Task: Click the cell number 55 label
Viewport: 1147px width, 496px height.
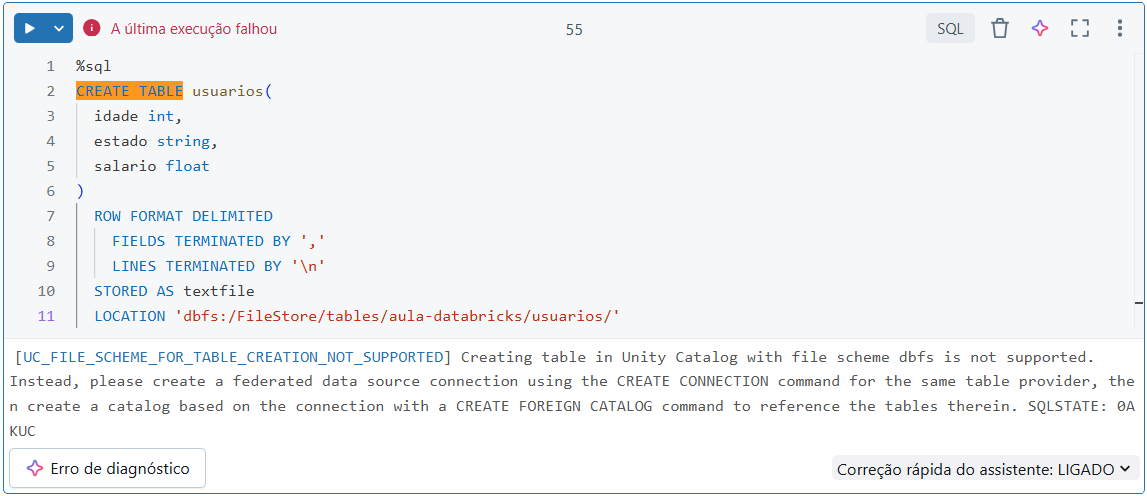Action: tap(574, 29)
